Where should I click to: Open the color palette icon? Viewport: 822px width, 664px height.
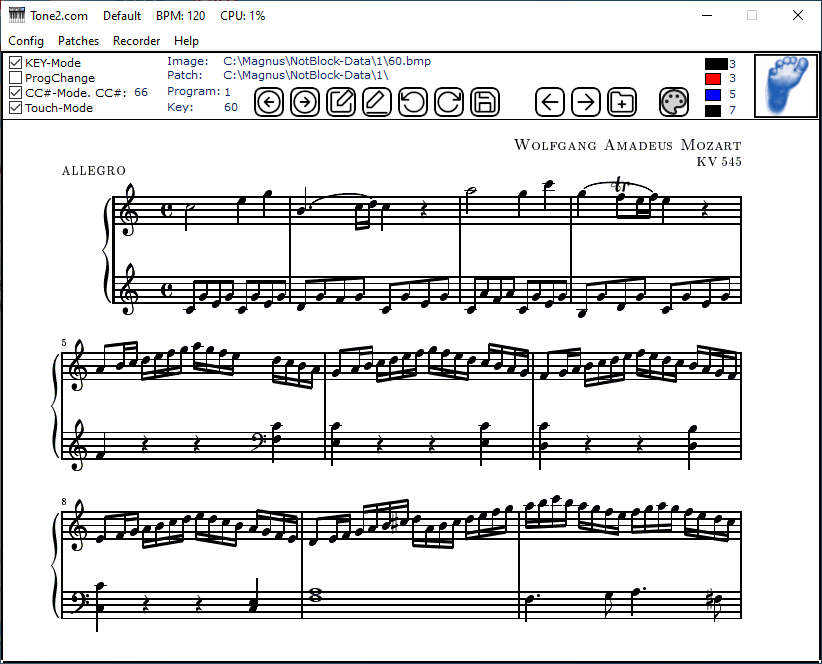point(674,102)
